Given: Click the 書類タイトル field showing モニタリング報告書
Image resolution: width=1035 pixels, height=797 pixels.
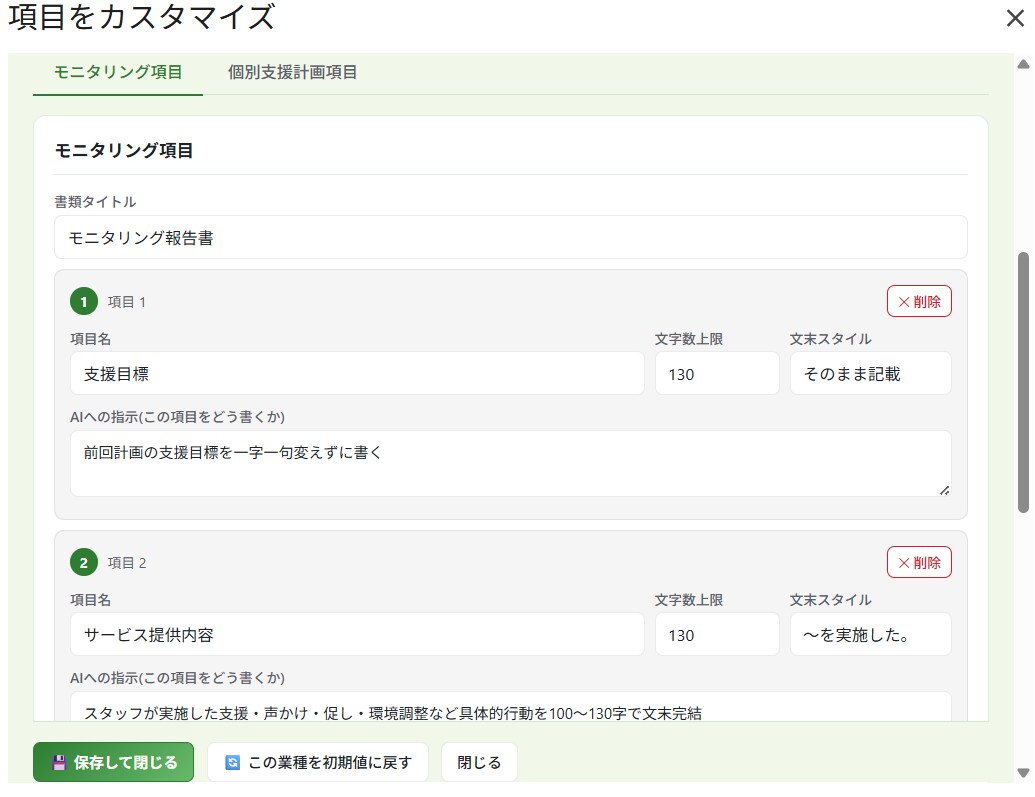Looking at the screenshot, I should [x=510, y=237].
